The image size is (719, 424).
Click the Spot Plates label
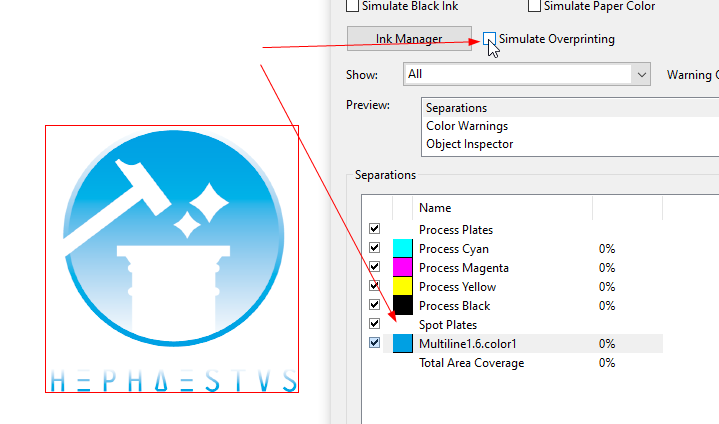click(x=448, y=325)
